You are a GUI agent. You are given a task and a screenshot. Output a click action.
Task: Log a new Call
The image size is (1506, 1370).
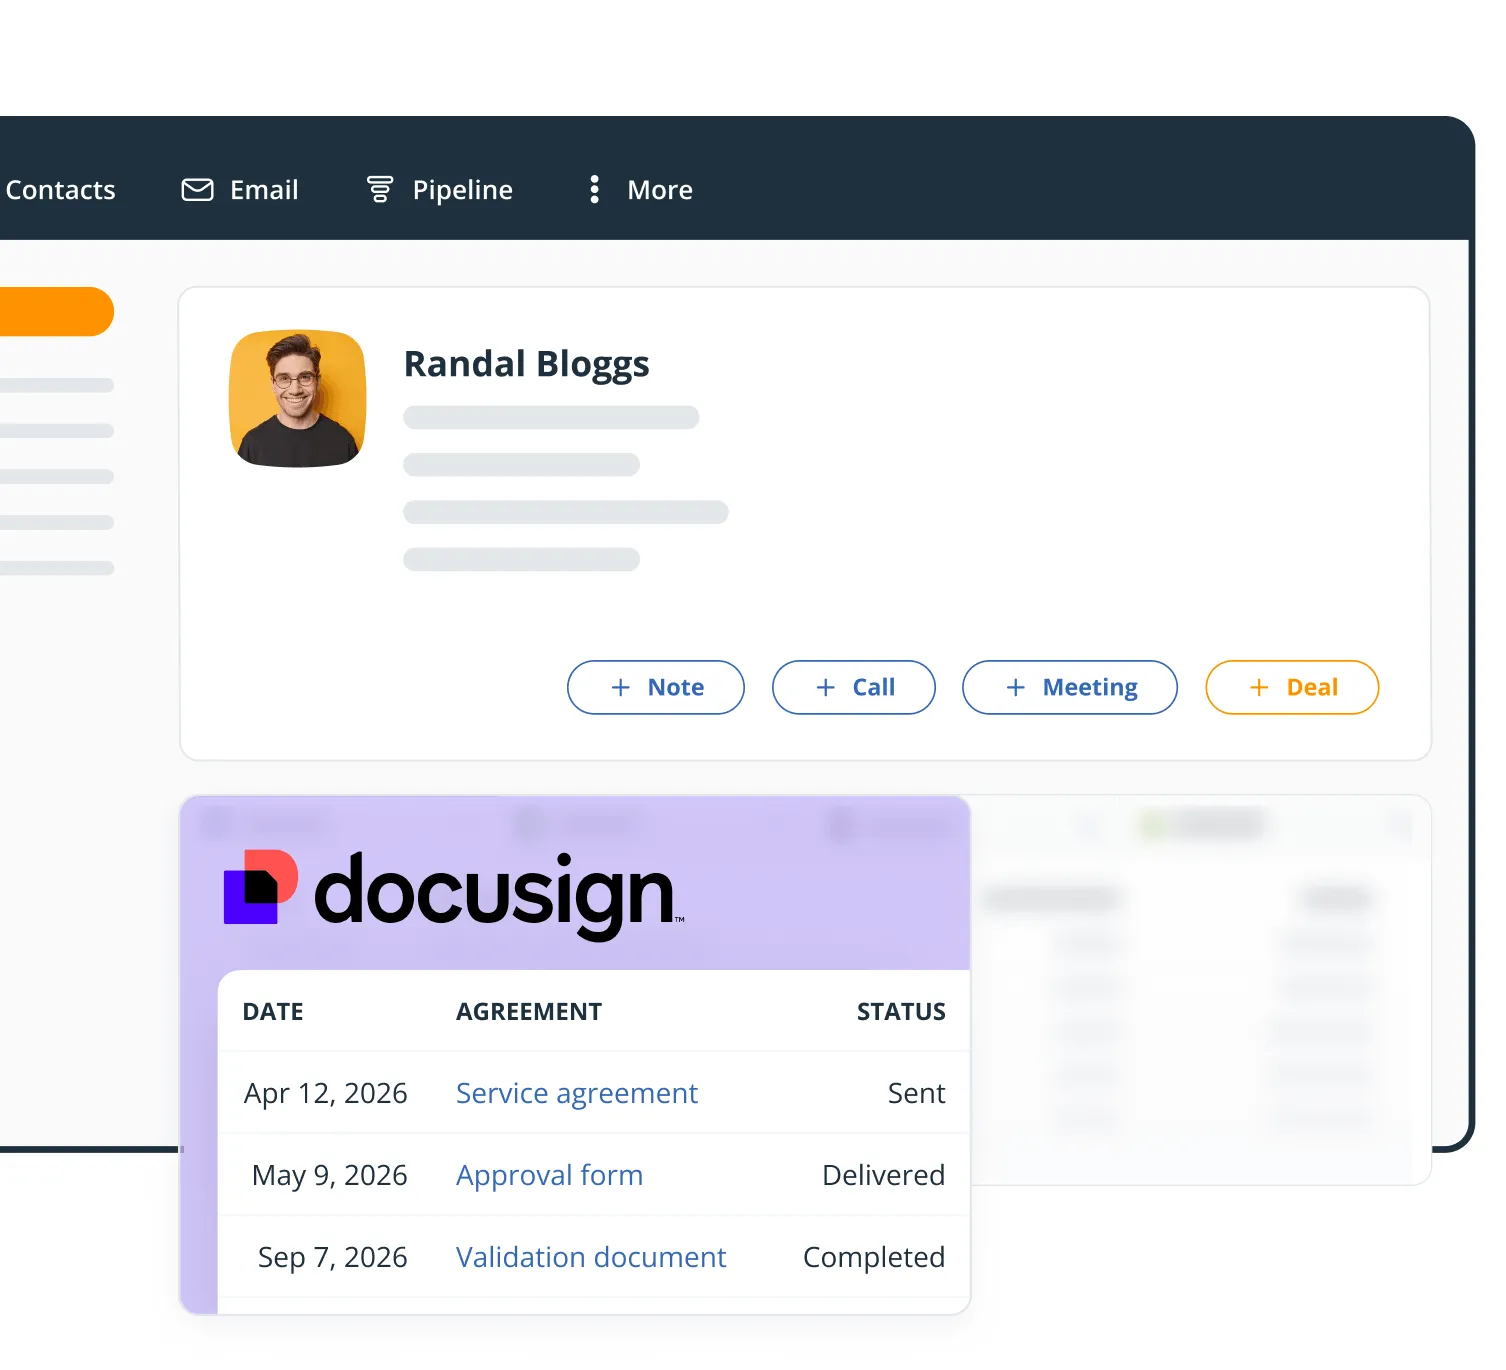(854, 687)
